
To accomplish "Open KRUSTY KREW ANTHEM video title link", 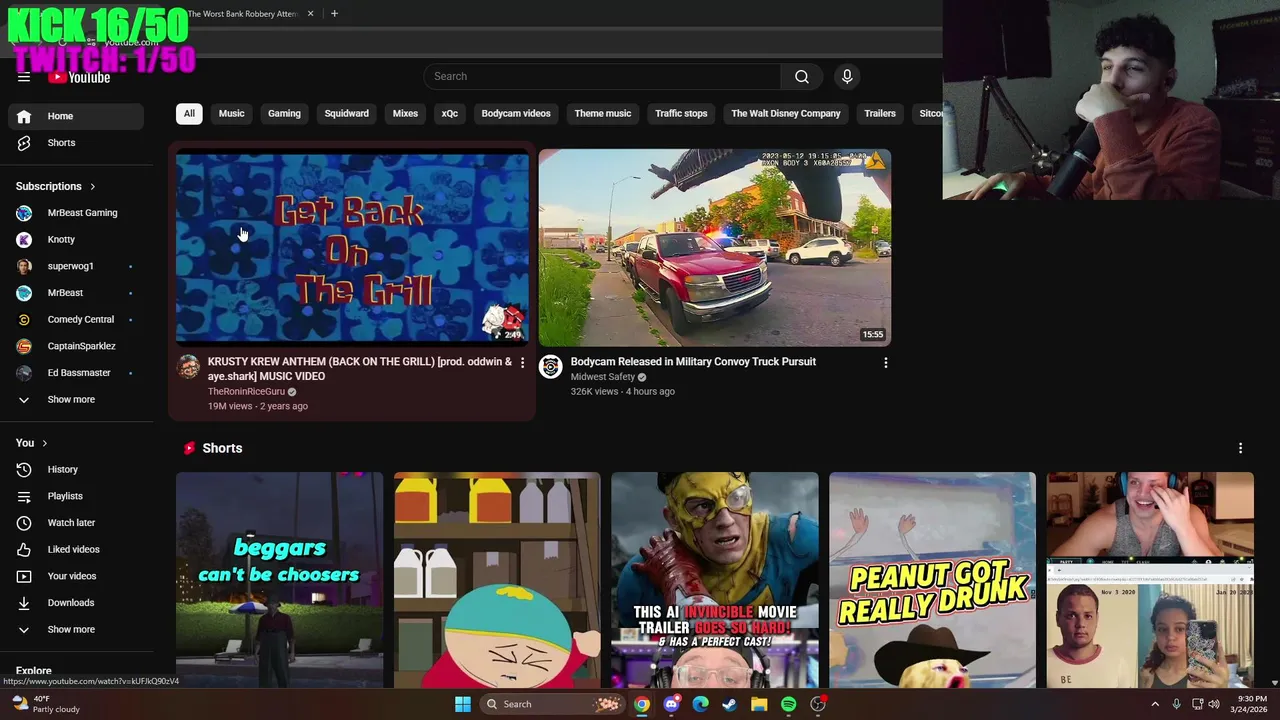I will (360, 369).
